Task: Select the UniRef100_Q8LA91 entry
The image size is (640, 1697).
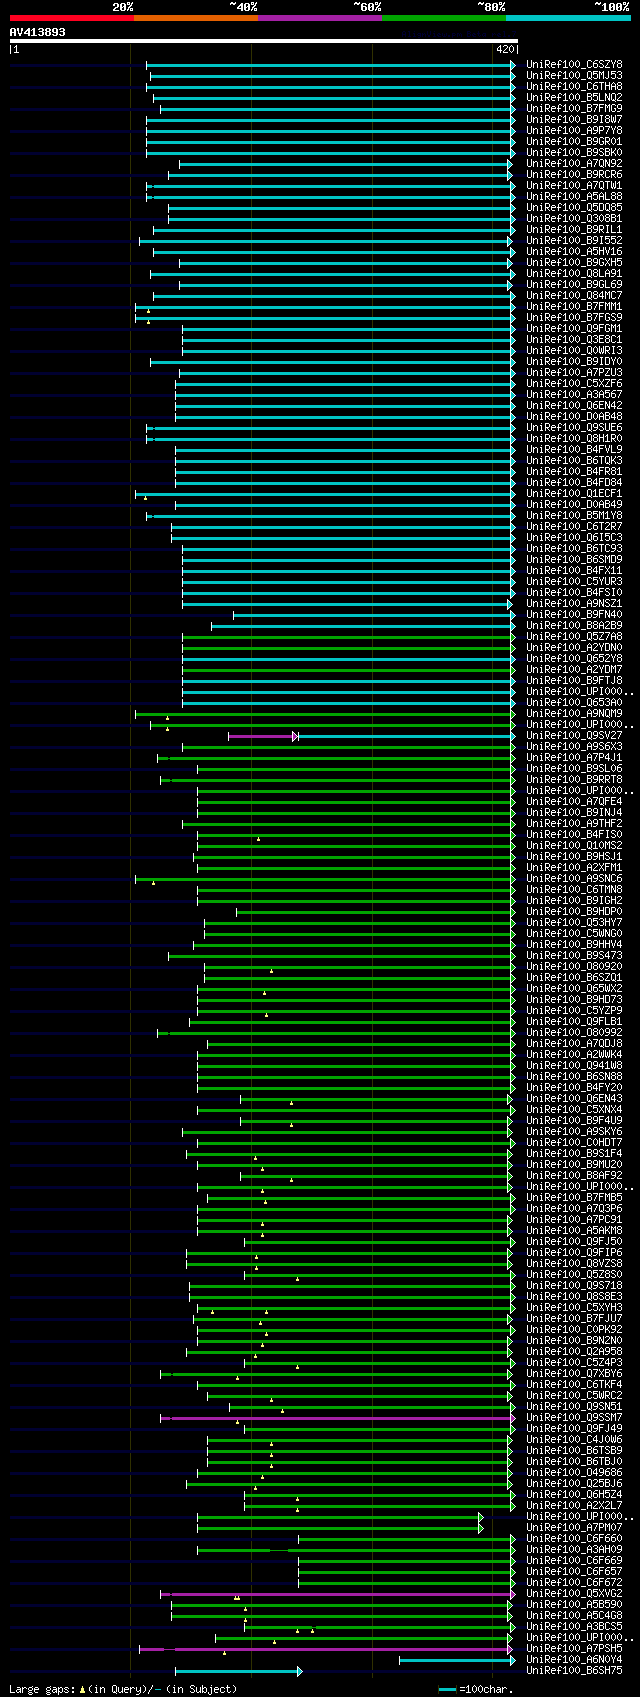Action: [574, 274]
